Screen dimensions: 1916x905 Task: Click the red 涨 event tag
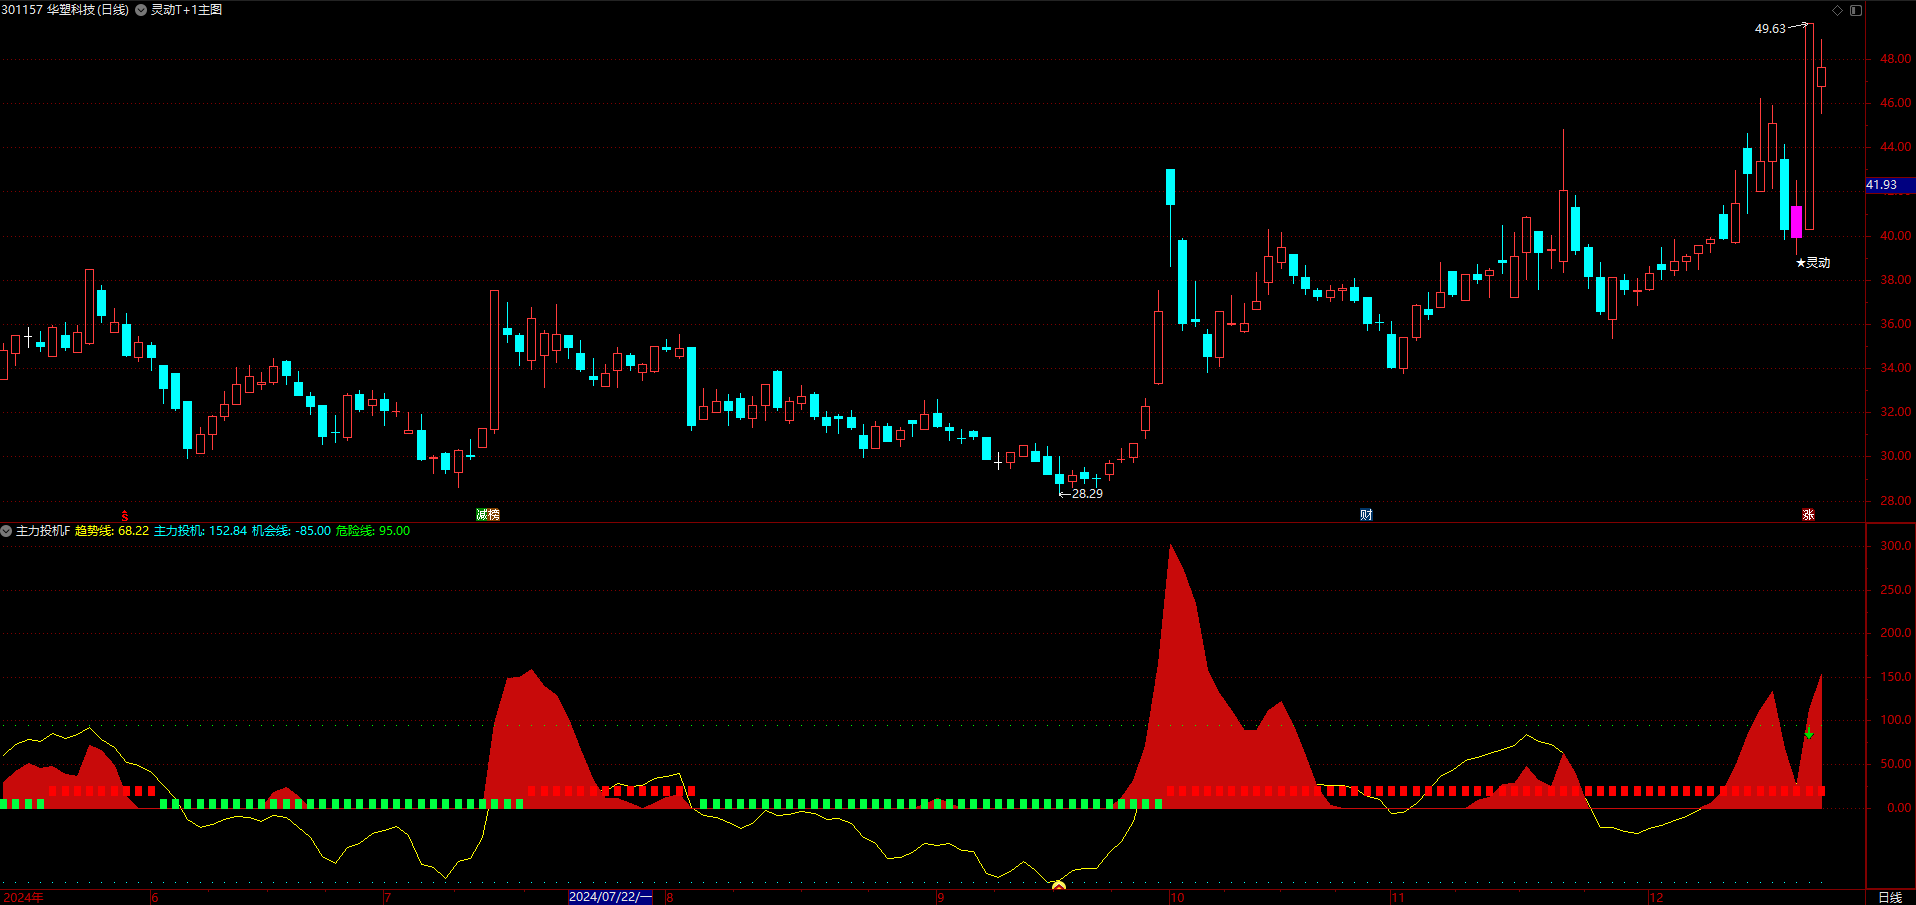click(x=1808, y=515)
